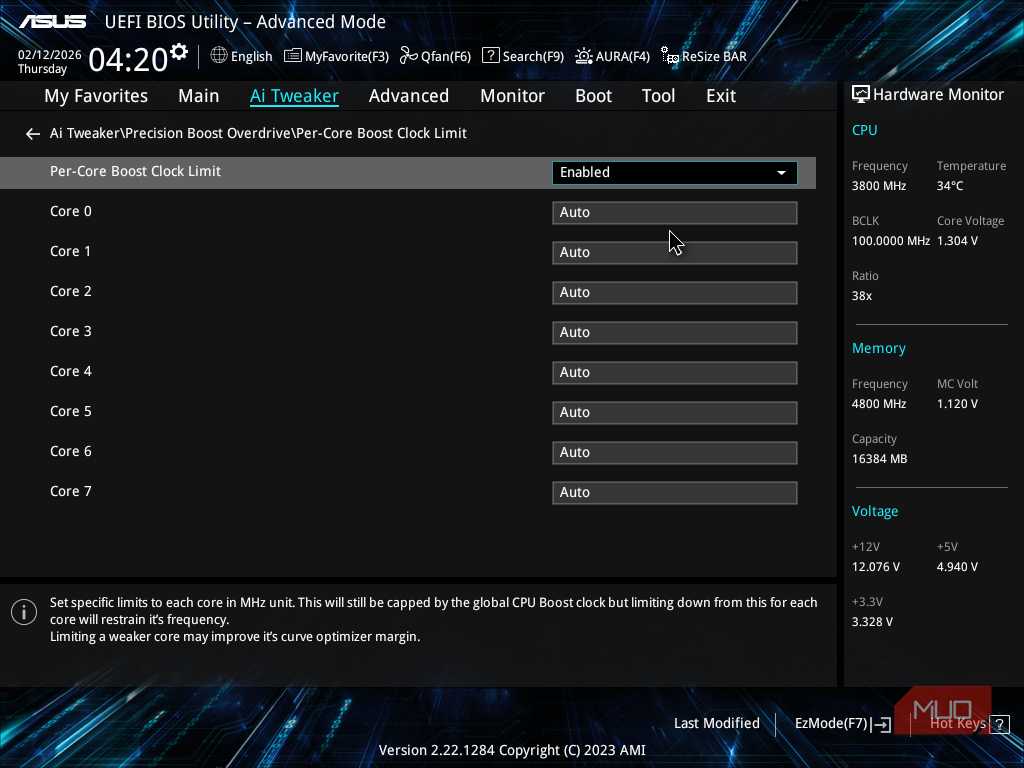Click Capacity 16384 MB value
This screenshot has height=768, width=1024.
pyautogui.click(x=880, y=459)
